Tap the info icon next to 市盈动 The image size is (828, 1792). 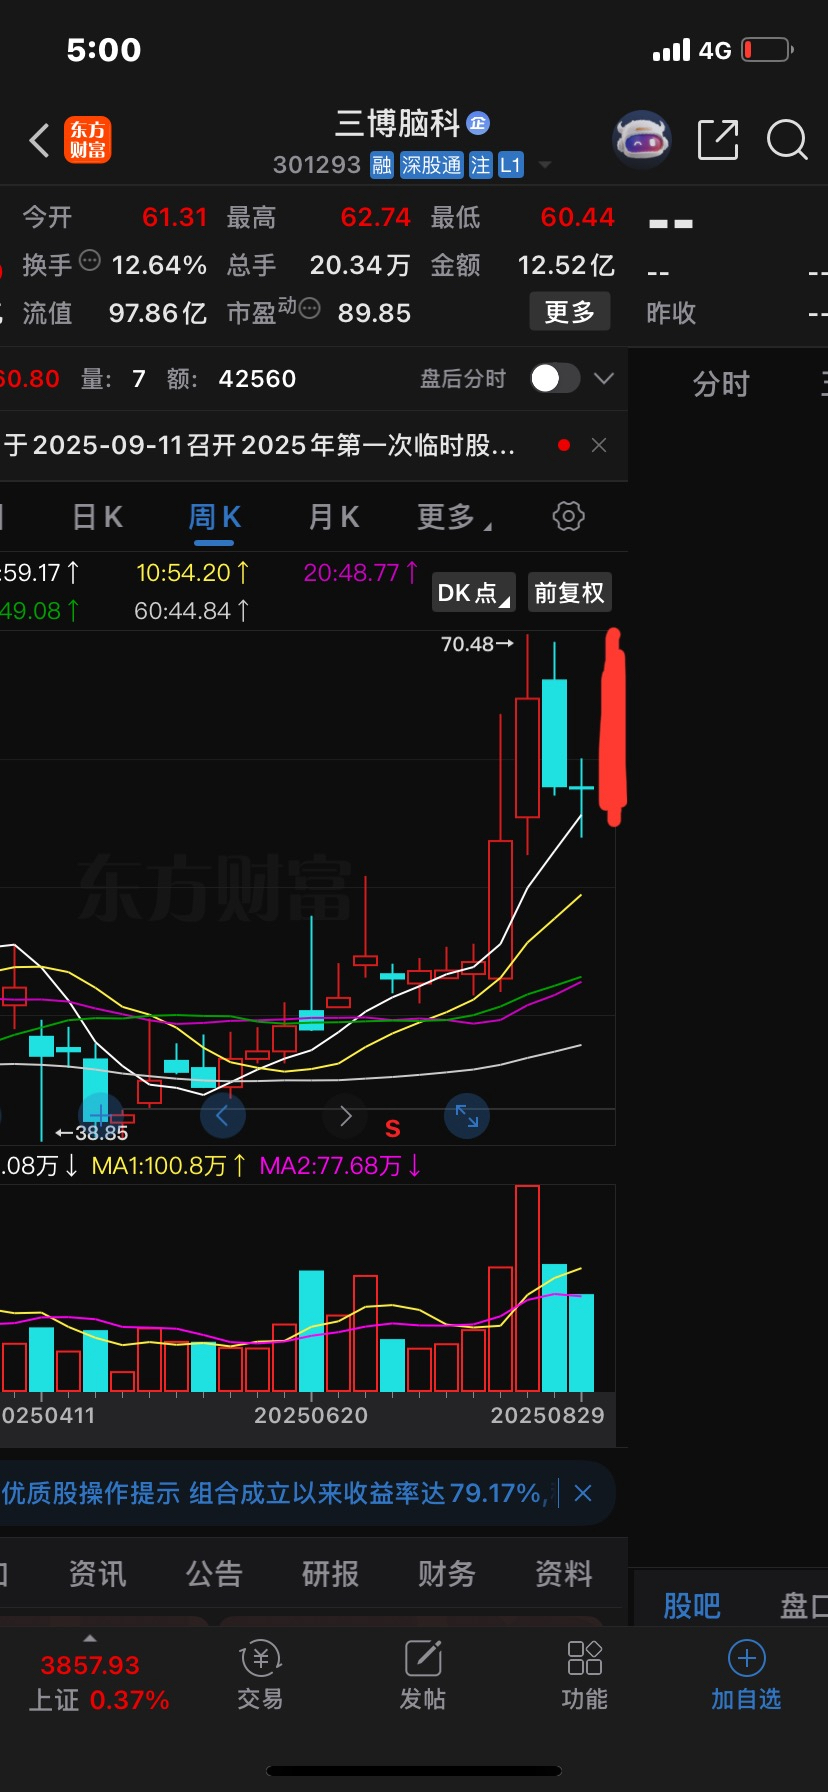pos(310,308)
